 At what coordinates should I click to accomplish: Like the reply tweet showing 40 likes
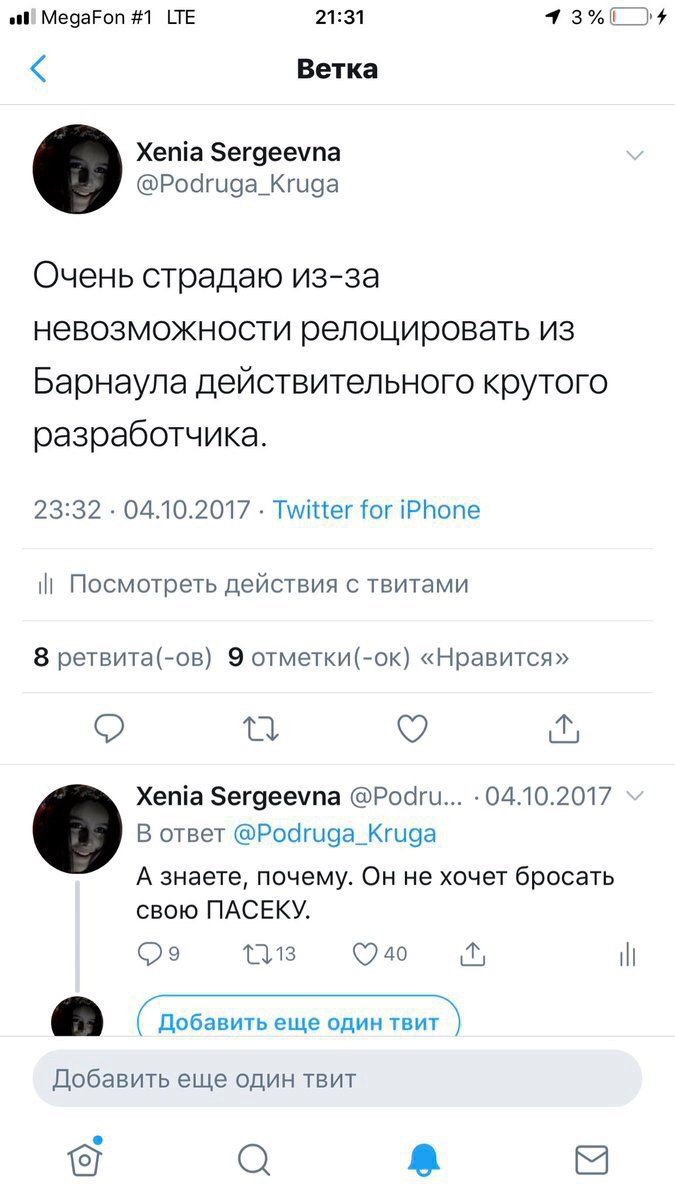[380, 954]
